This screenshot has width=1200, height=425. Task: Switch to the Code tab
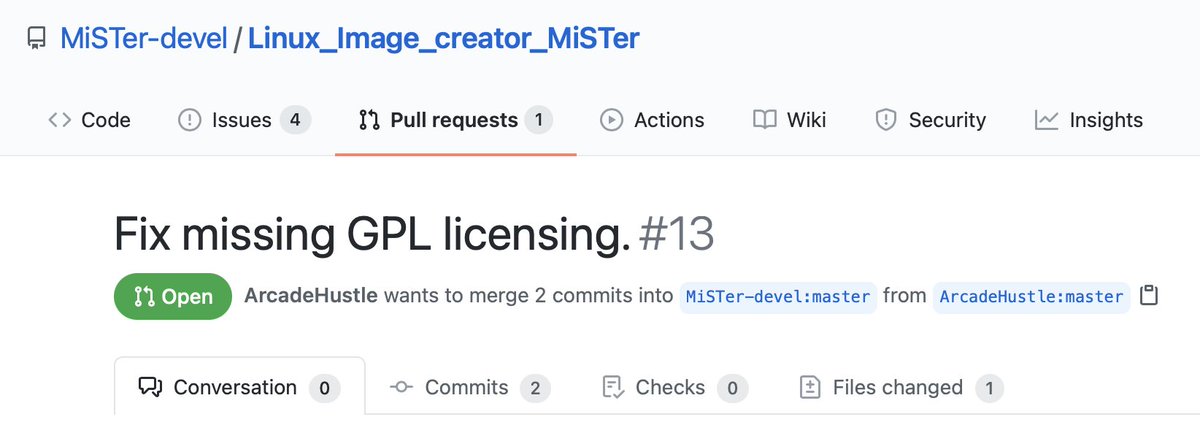(x=89, y=120)
